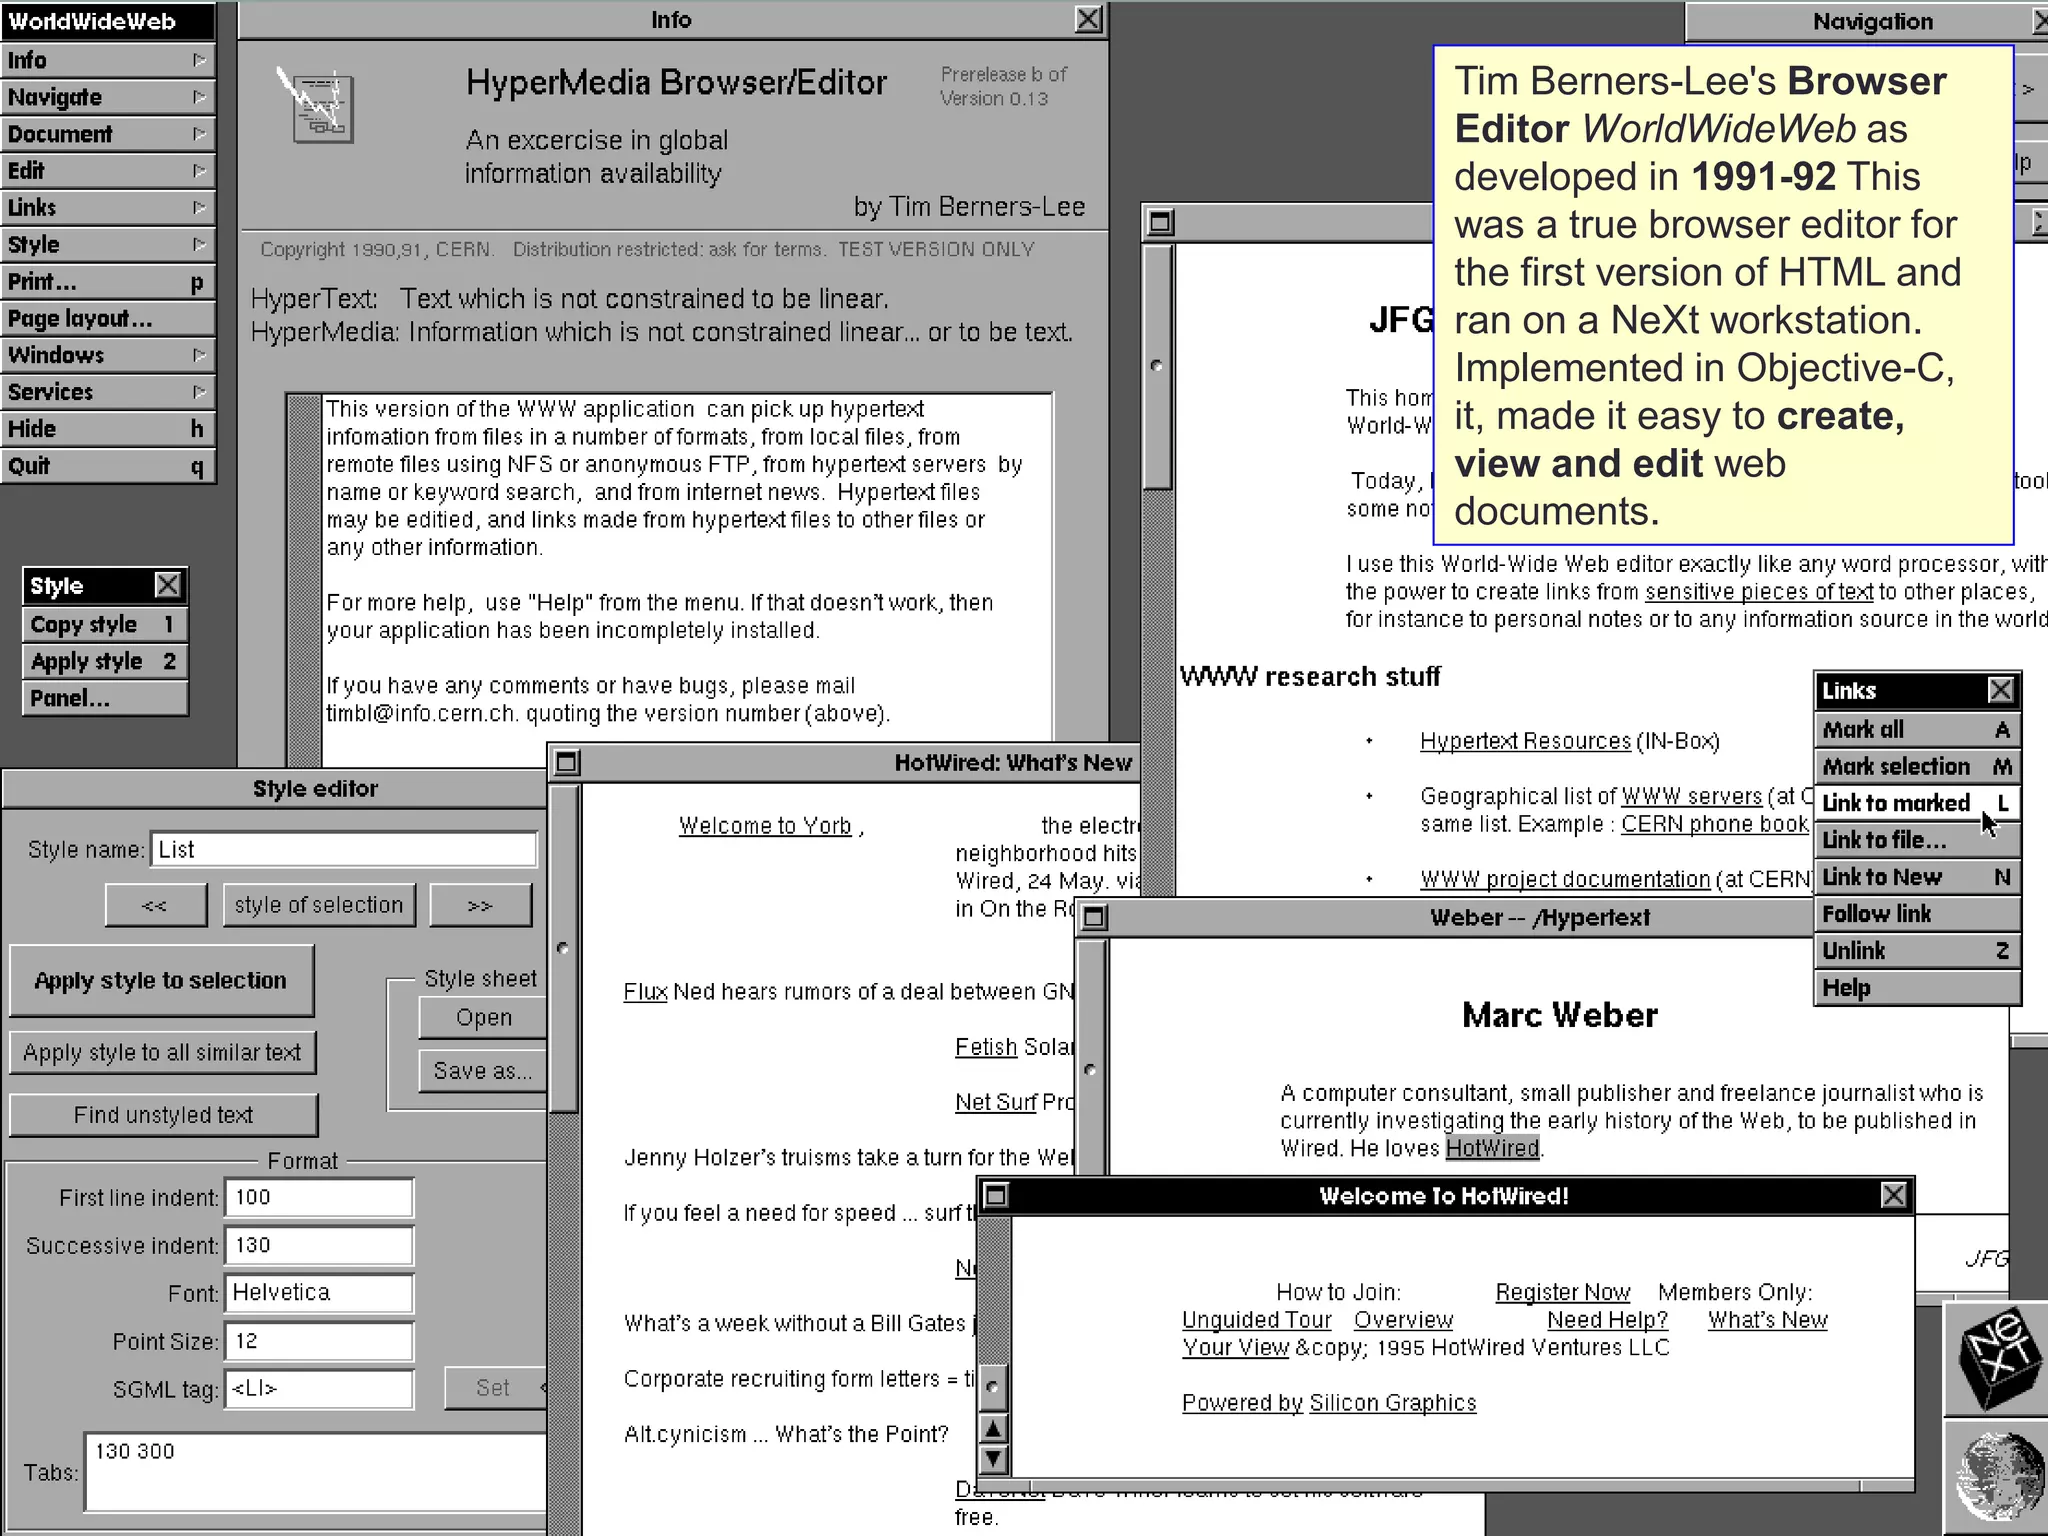Click previous style << button in Style editor

point(156,905)
